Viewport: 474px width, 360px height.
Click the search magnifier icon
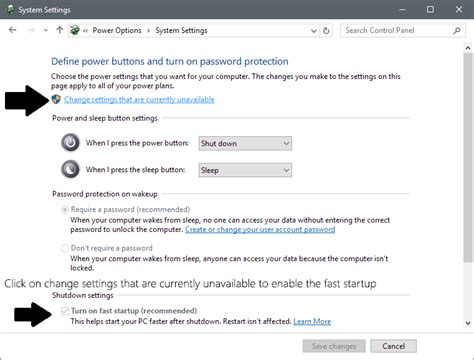pyautogui.click(x=457, y=30)
